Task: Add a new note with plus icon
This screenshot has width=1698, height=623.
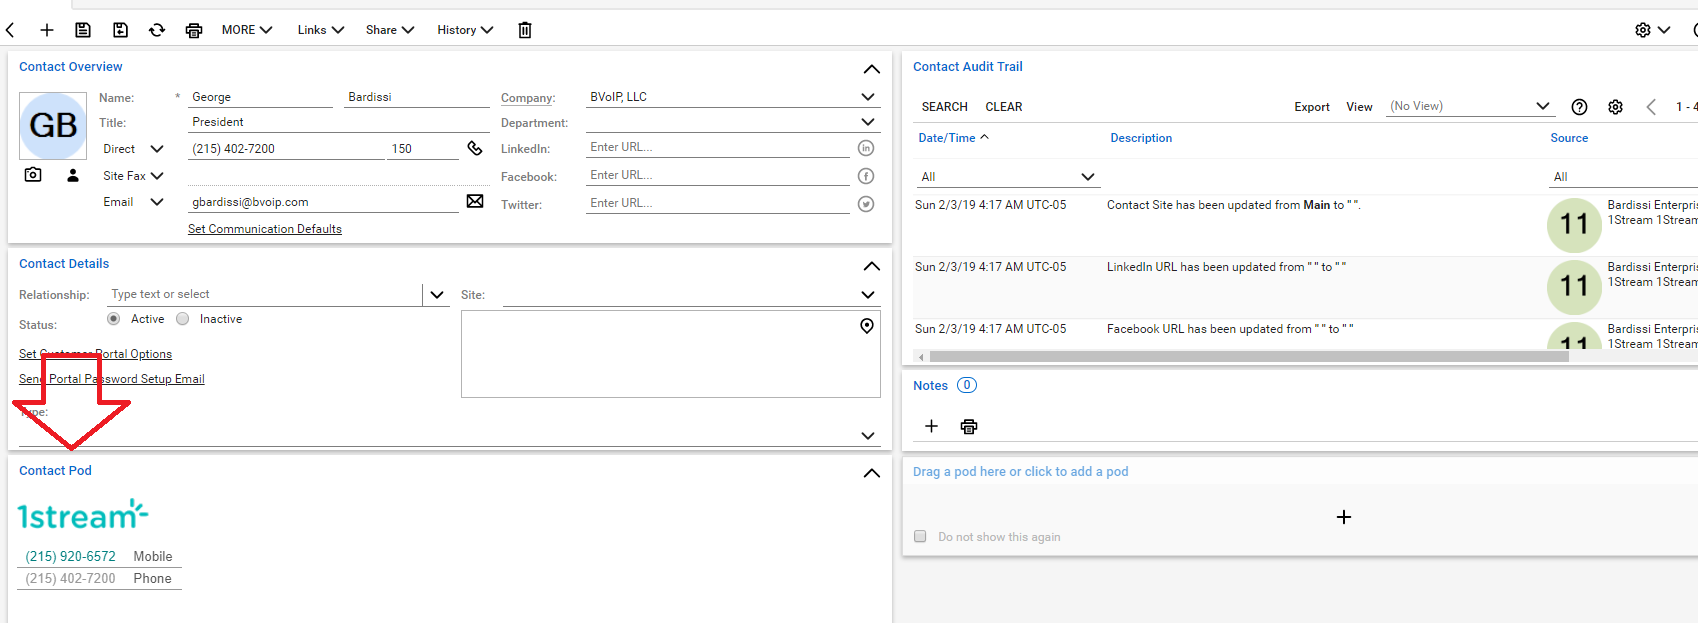Action: click(x=931, y=426)
